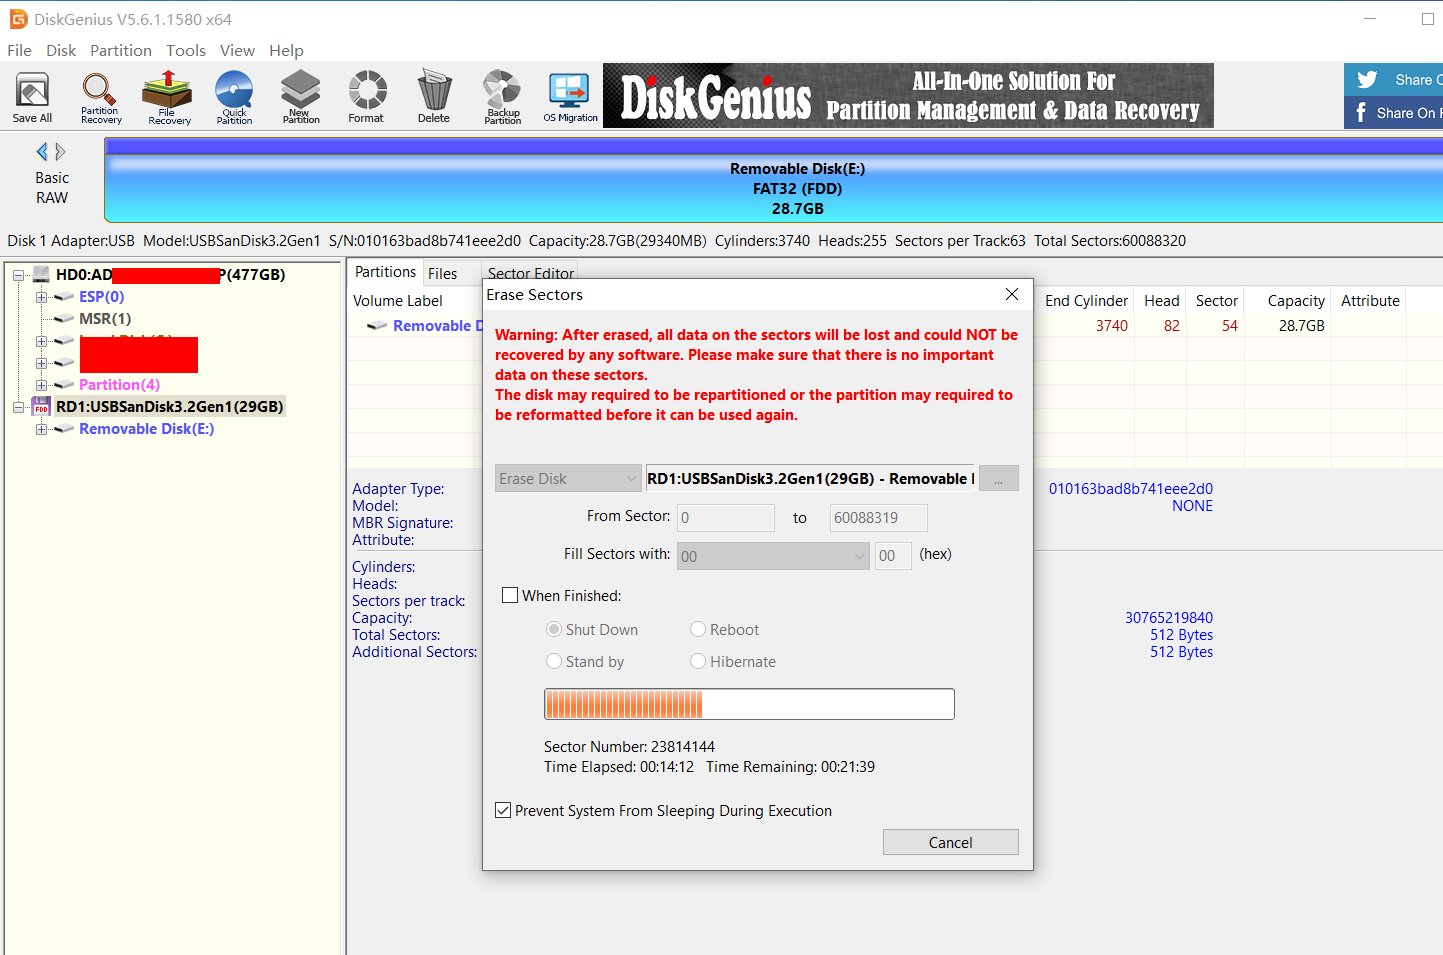The image size is (1443, 955).
Task: Expand the ESP(0) partition node
Action: click(x=41, y=297)
